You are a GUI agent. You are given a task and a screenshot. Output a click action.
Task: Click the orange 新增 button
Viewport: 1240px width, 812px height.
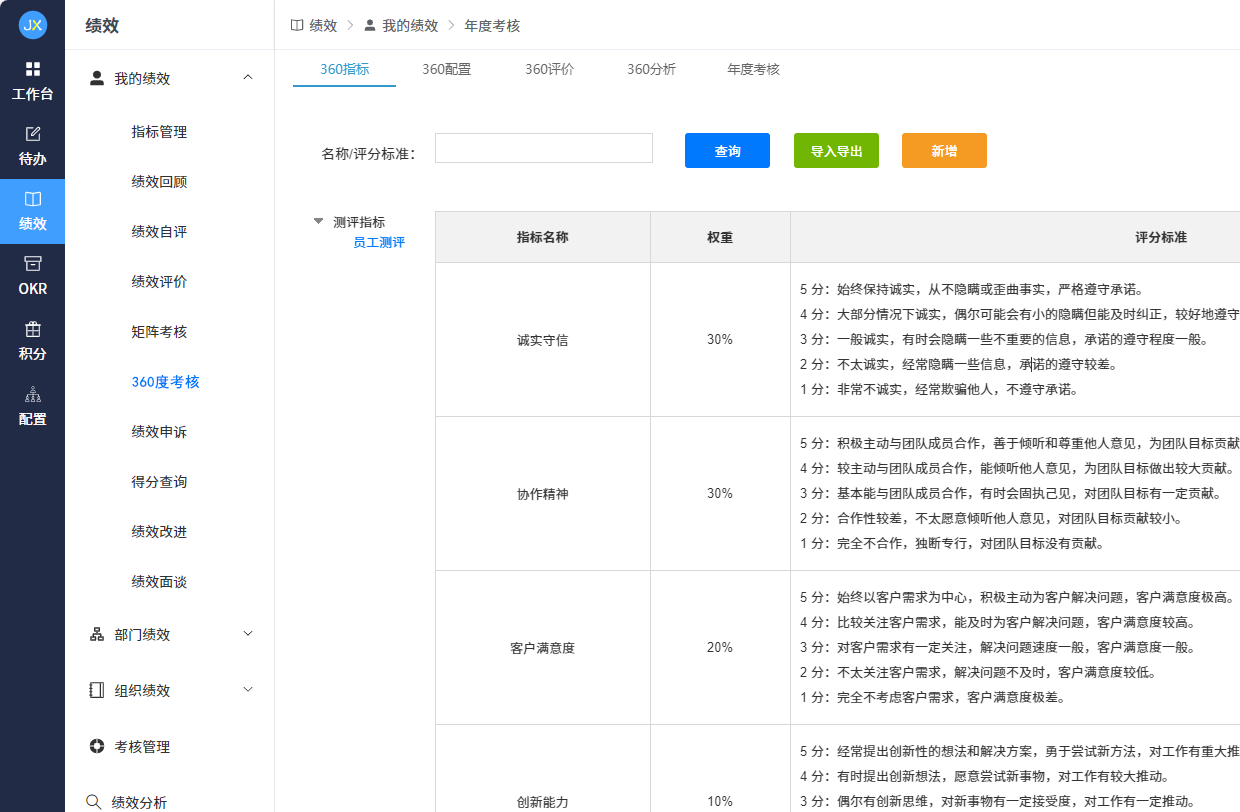pos(943,148)
